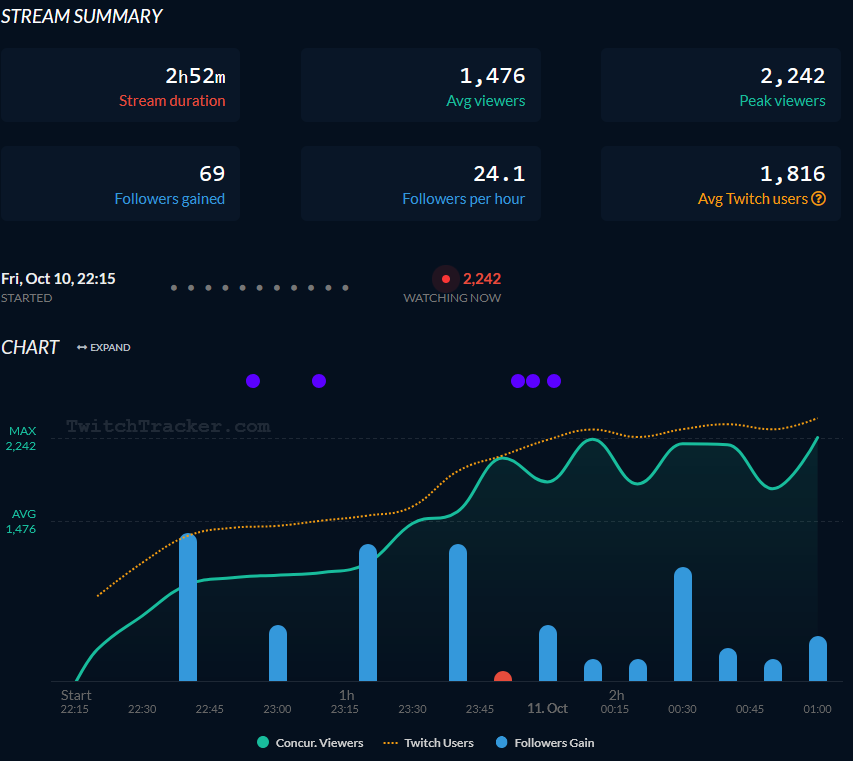Click the Stream duration label

[x=172, y=101]
